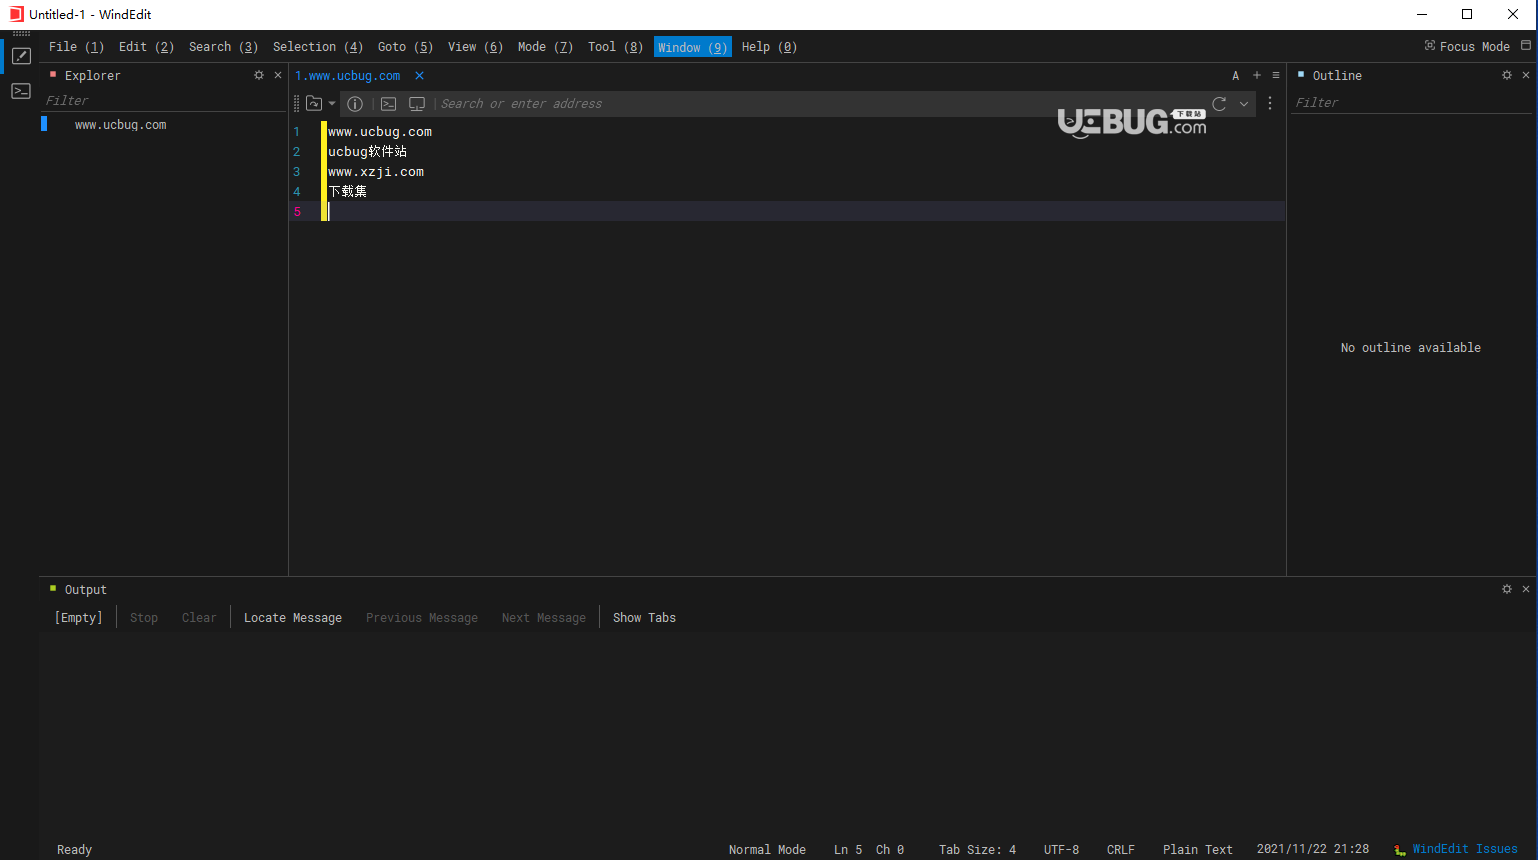Image resolution: width=1538 pixels, height=860 pixels.
Task: Open the Window menu
Action: coord(693,47)
